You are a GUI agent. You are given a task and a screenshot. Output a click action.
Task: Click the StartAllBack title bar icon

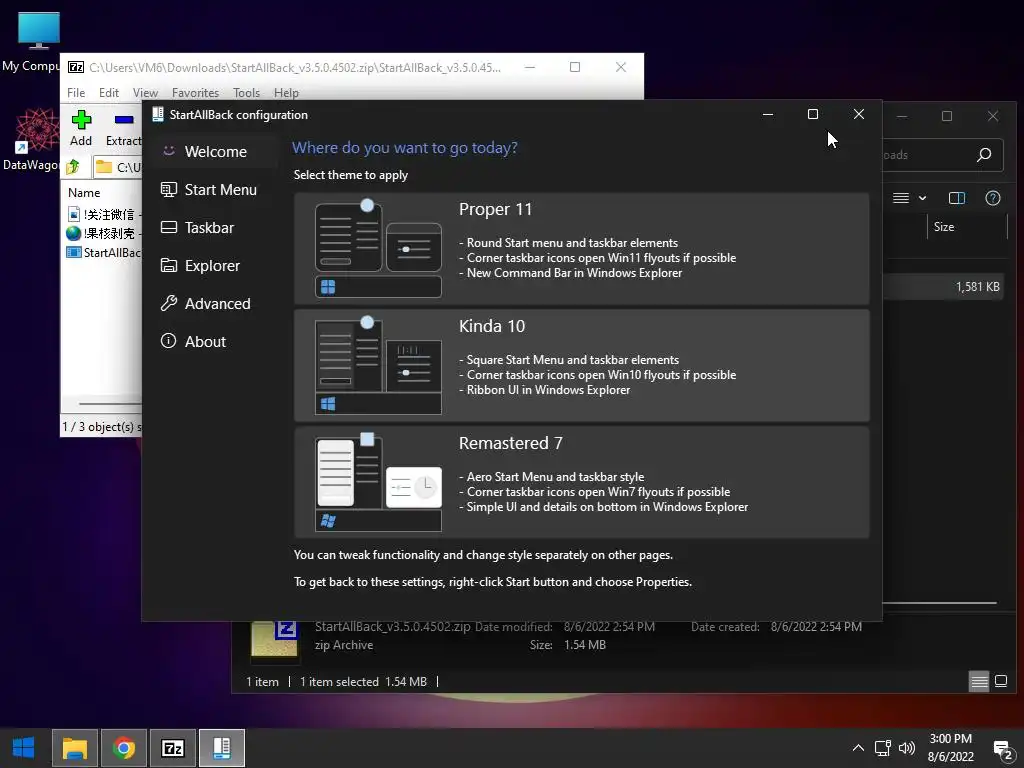[157, 114]
